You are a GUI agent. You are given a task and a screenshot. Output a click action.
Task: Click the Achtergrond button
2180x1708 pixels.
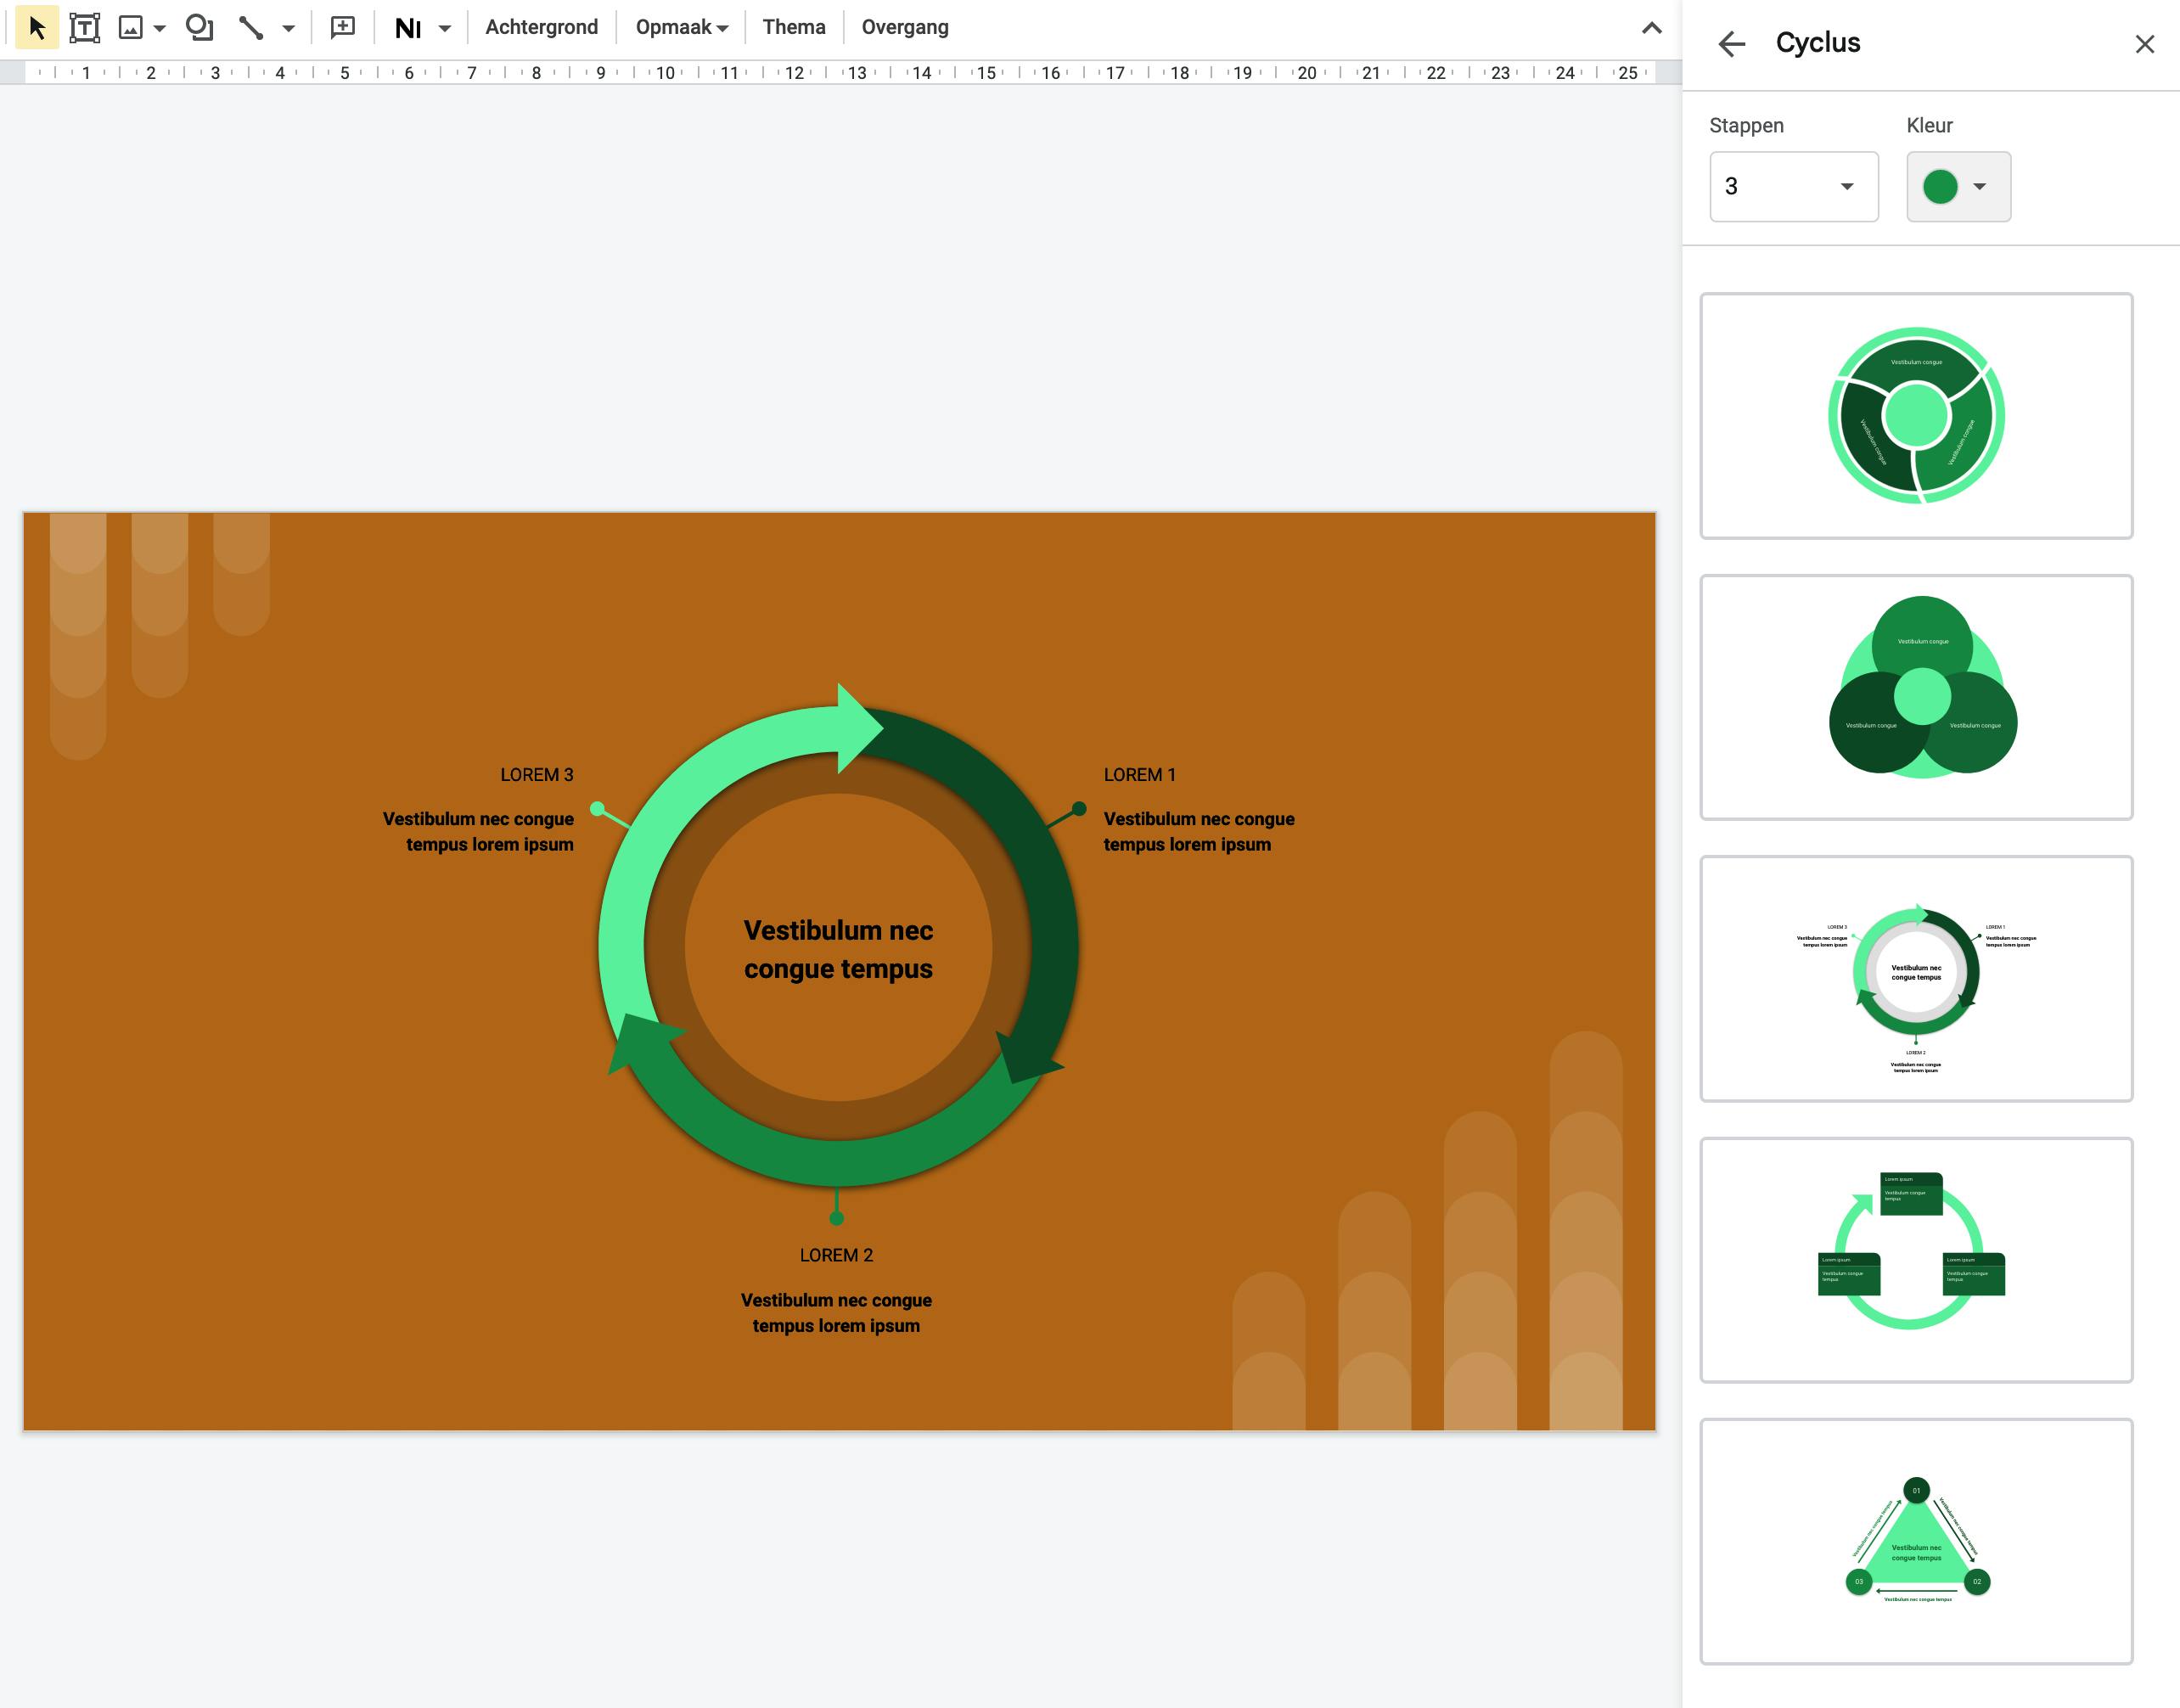point(541,27)
